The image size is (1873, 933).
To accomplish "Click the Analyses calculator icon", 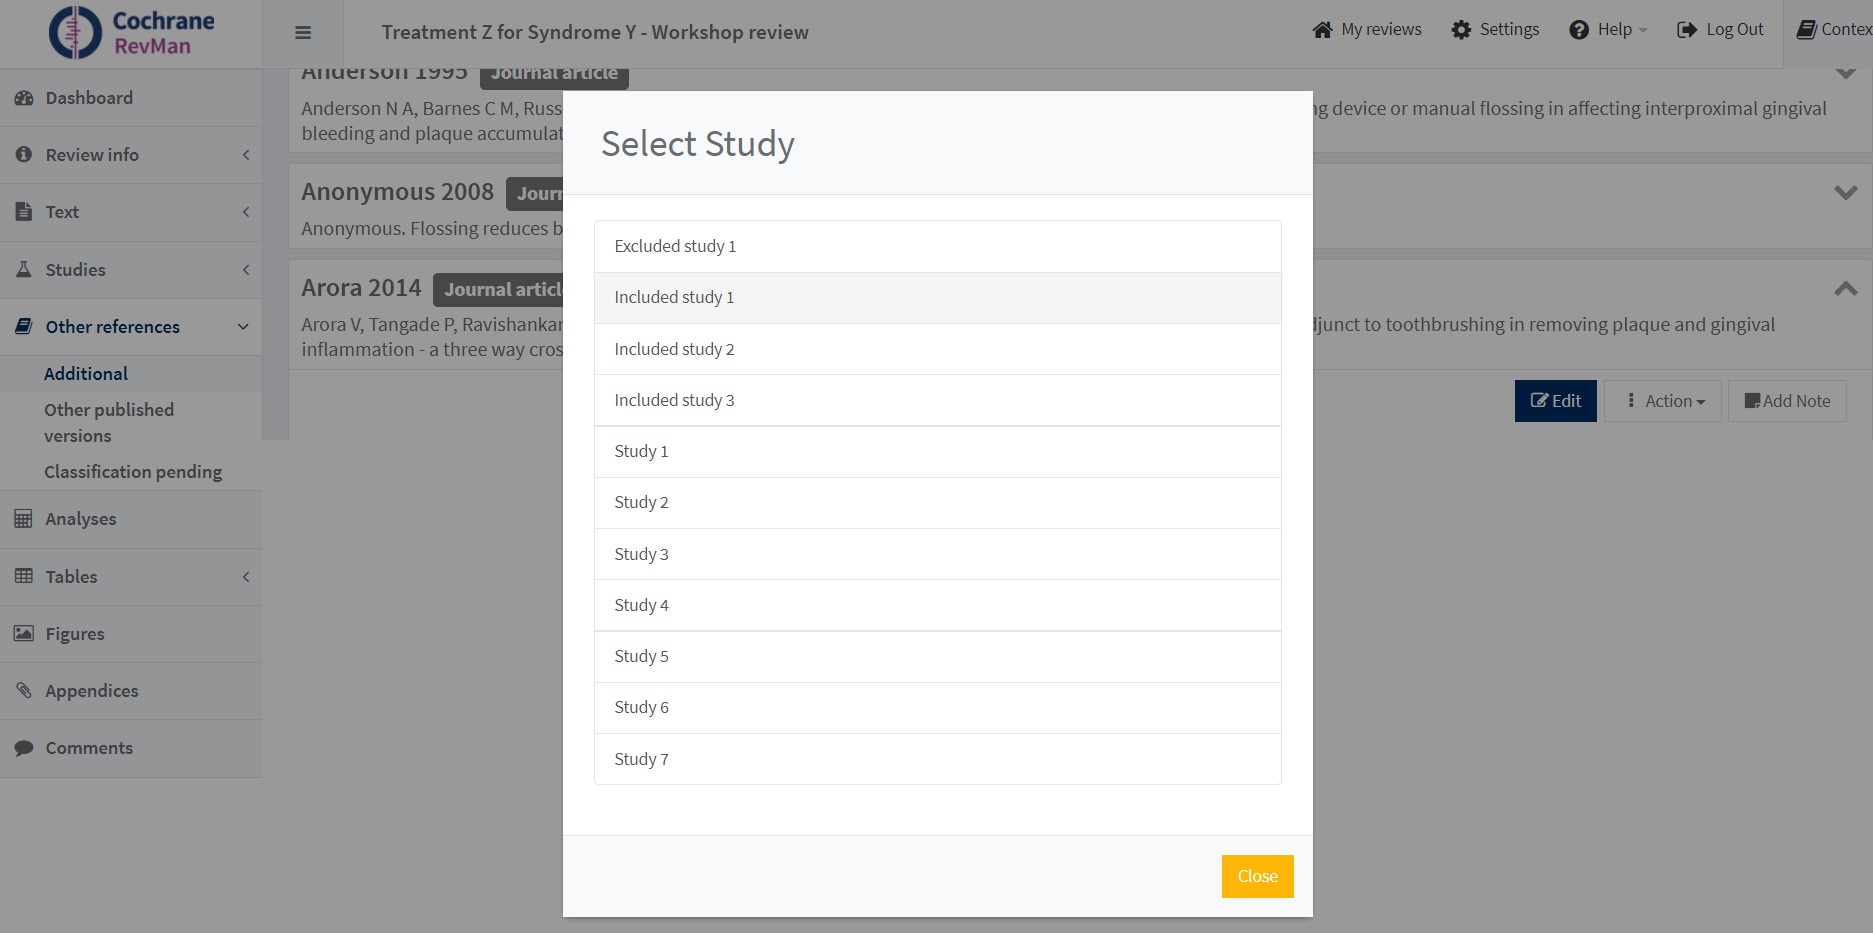I will tap(24, 519).
